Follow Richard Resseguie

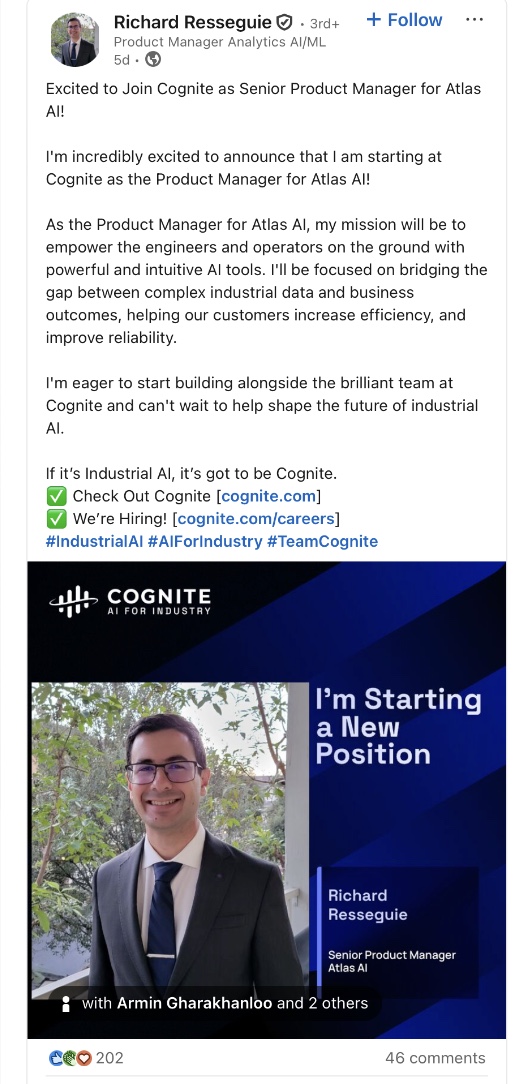pos(404,20)
